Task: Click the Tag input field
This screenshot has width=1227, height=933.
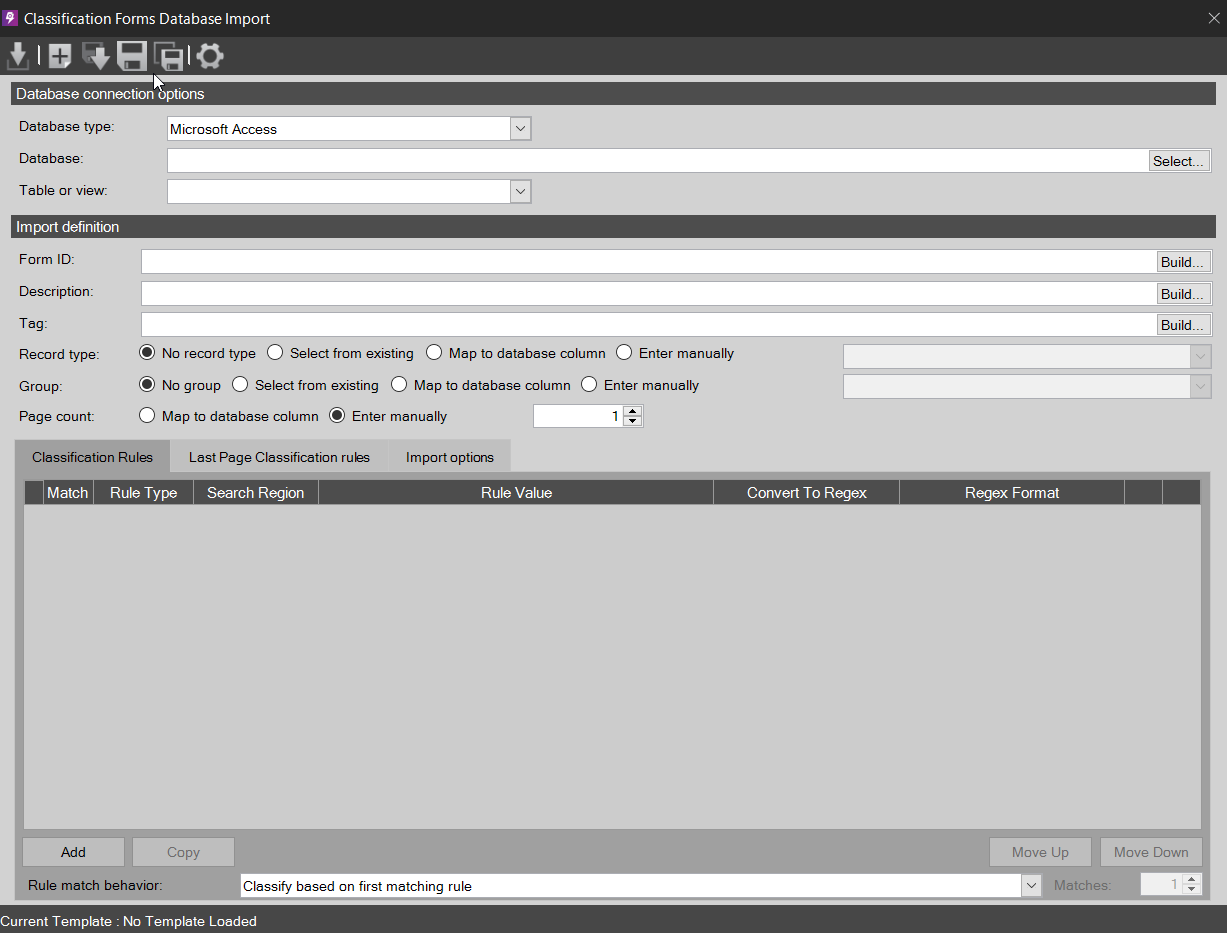Action: click(648, 325)
